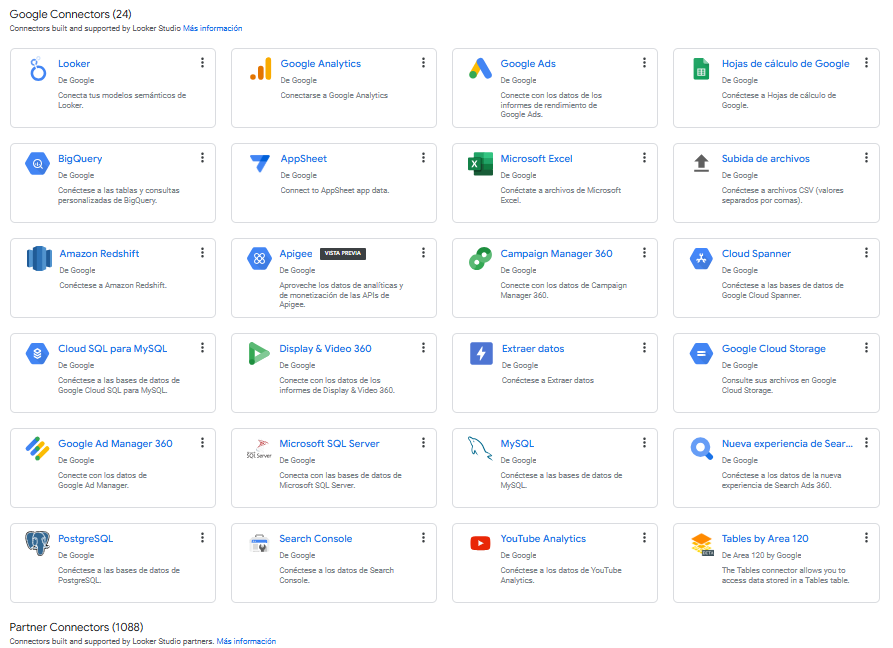Click the Campaign Manager 360 icon
The image size is (893, 648).
(x=480, y=259)
